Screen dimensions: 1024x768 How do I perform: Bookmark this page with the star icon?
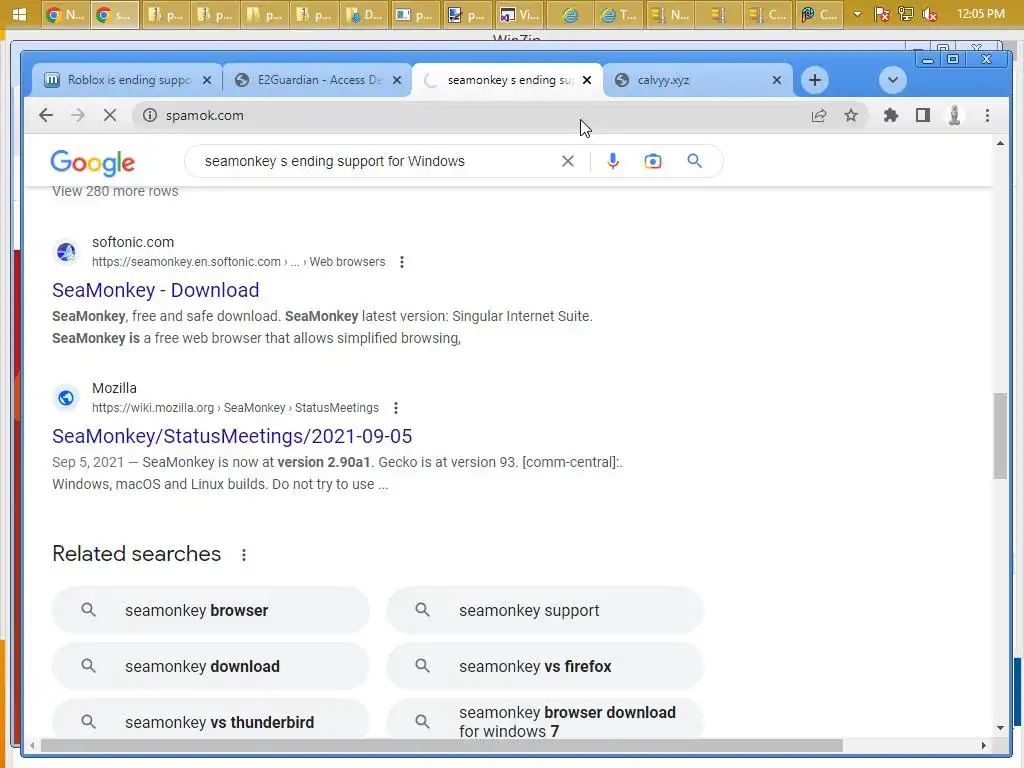click(851, 116)
